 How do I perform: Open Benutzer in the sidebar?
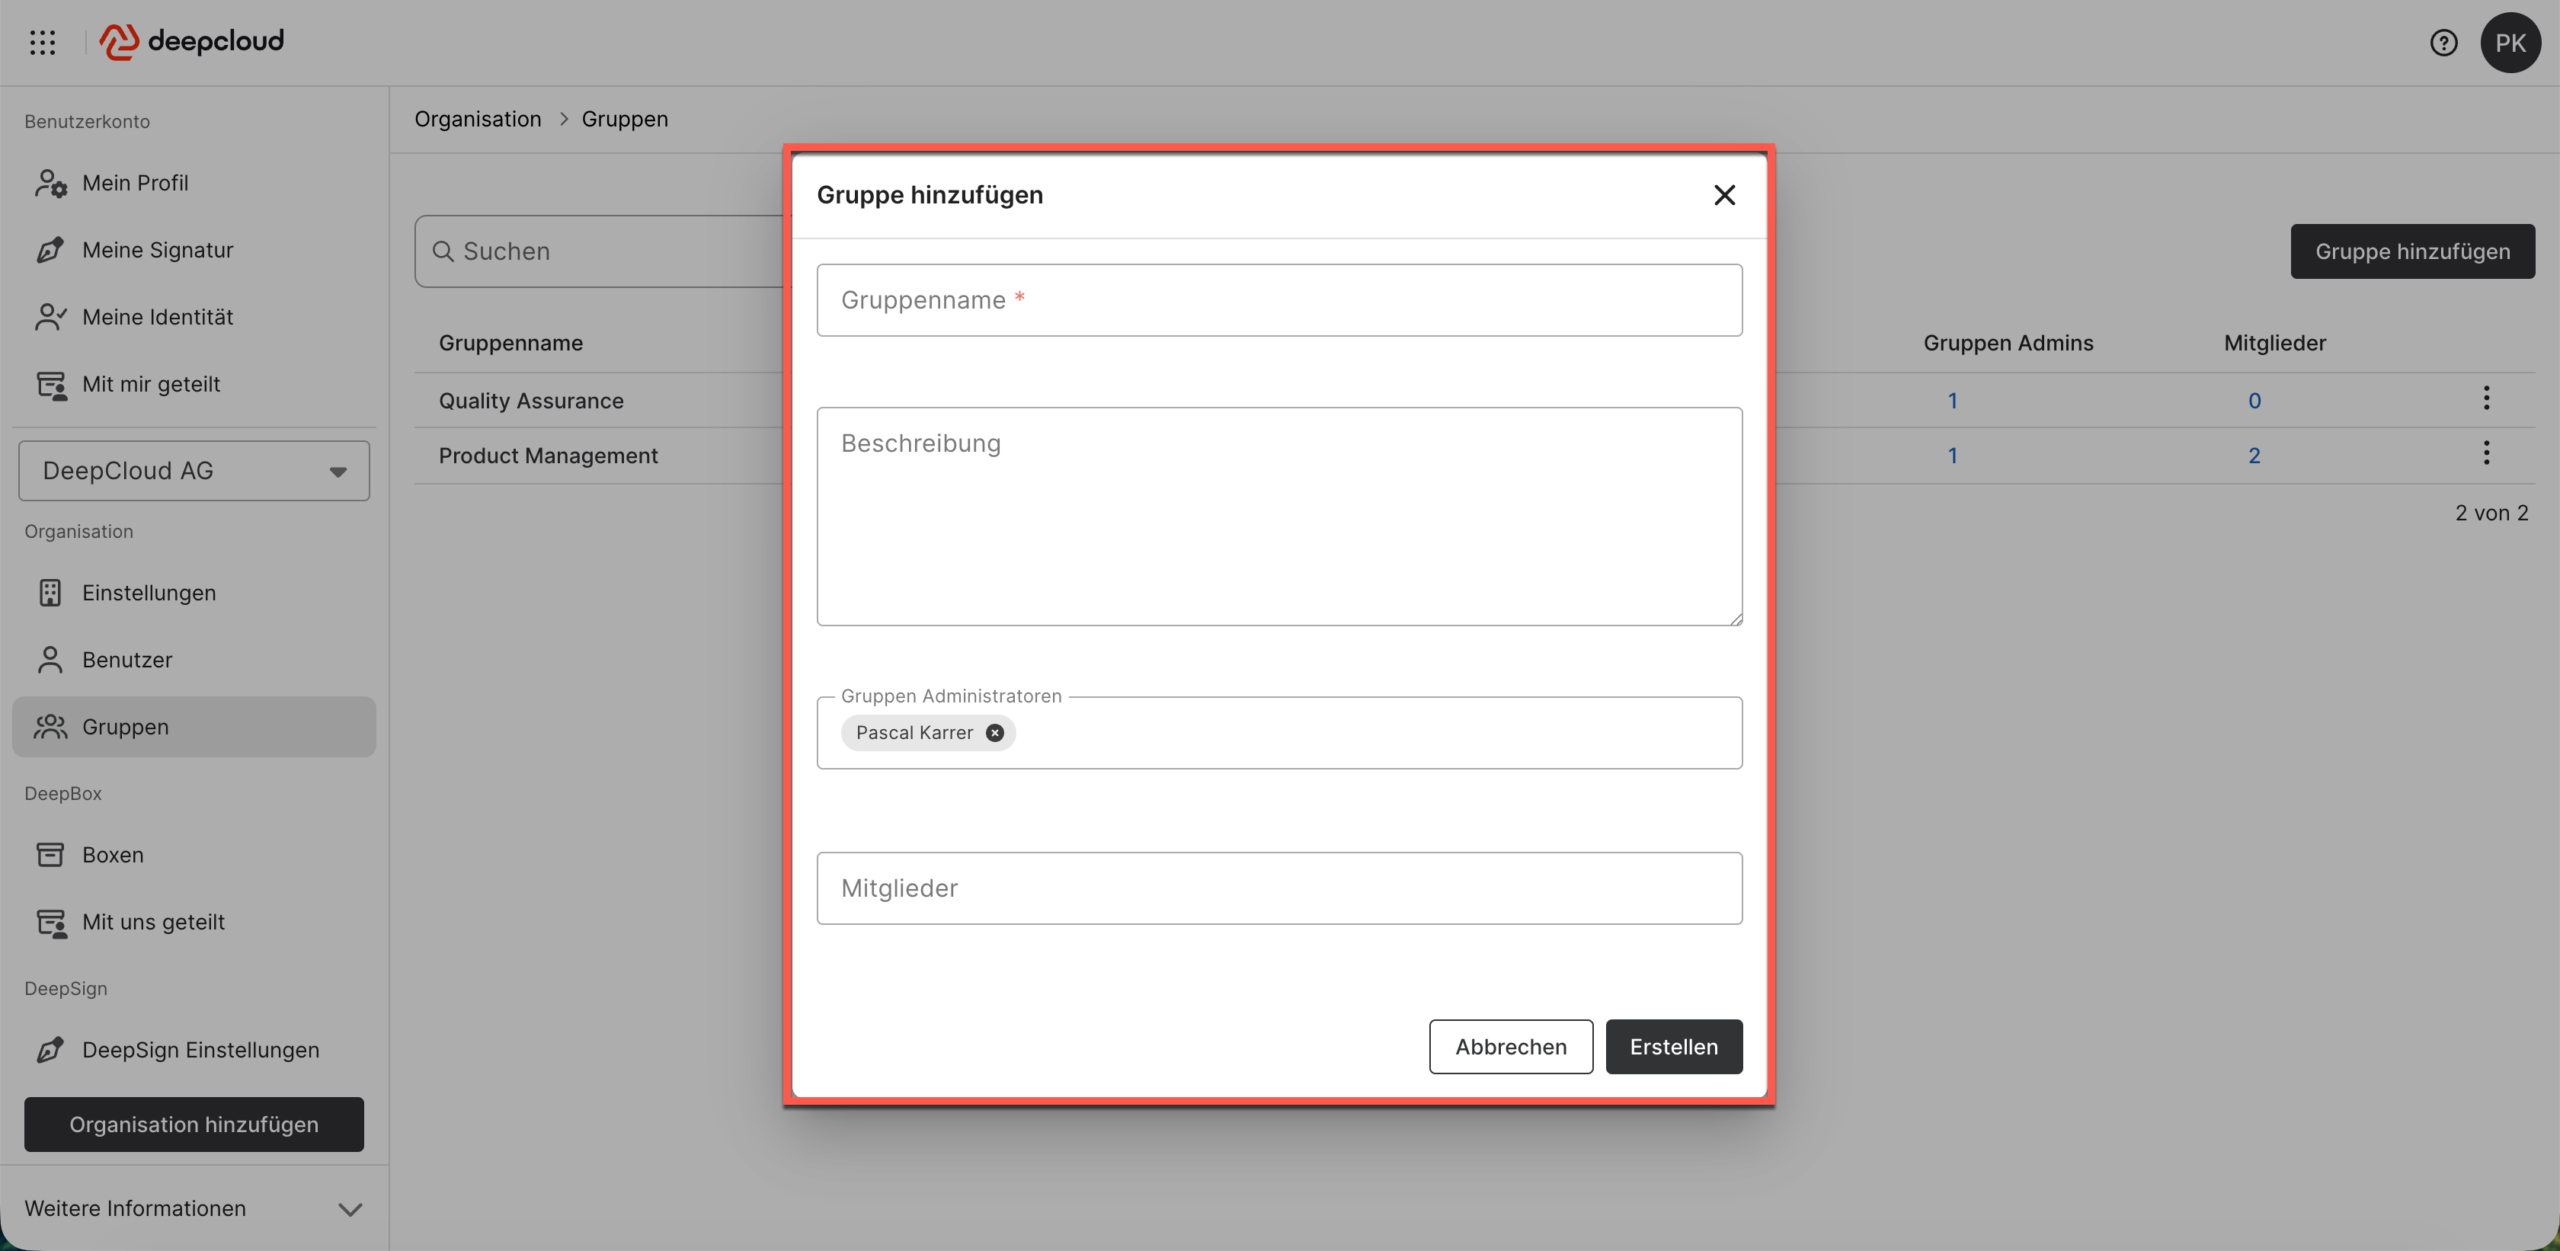point(127,660)
